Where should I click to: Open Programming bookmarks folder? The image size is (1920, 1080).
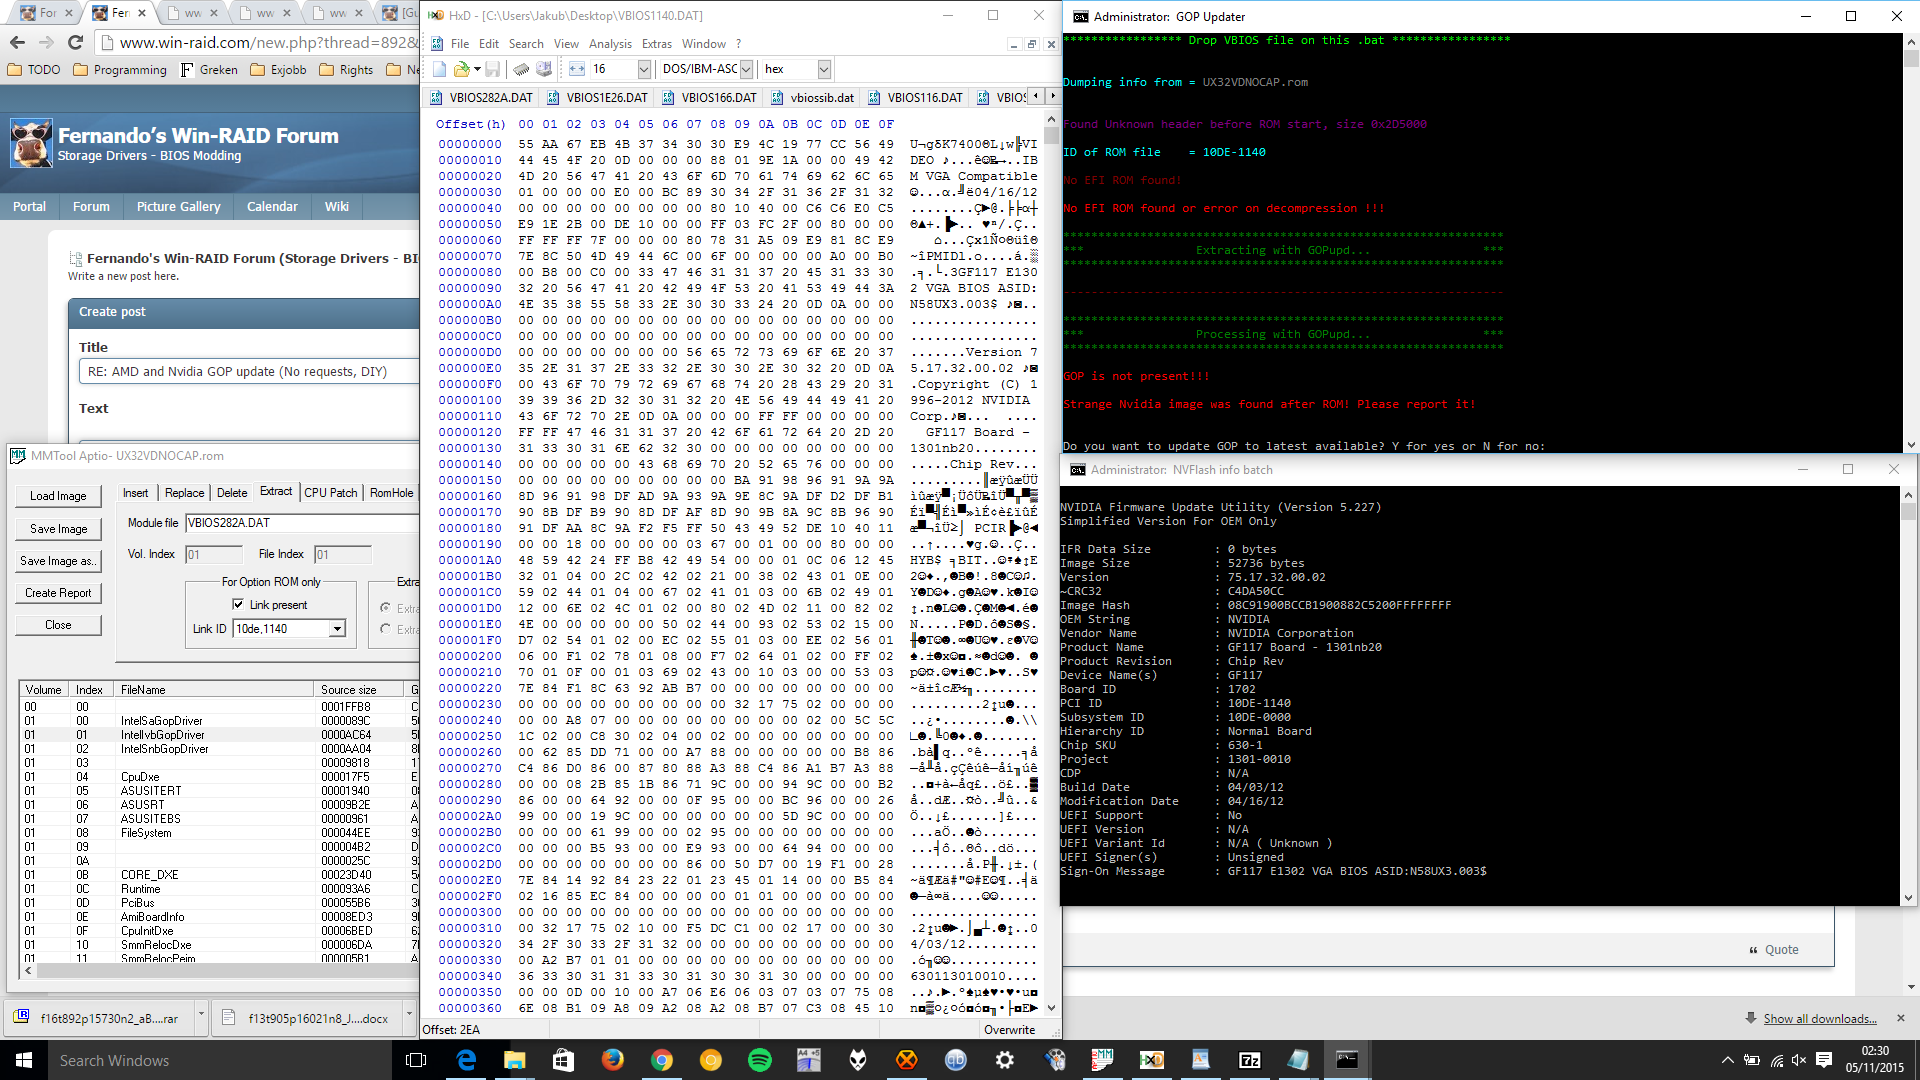pos(120,69)
